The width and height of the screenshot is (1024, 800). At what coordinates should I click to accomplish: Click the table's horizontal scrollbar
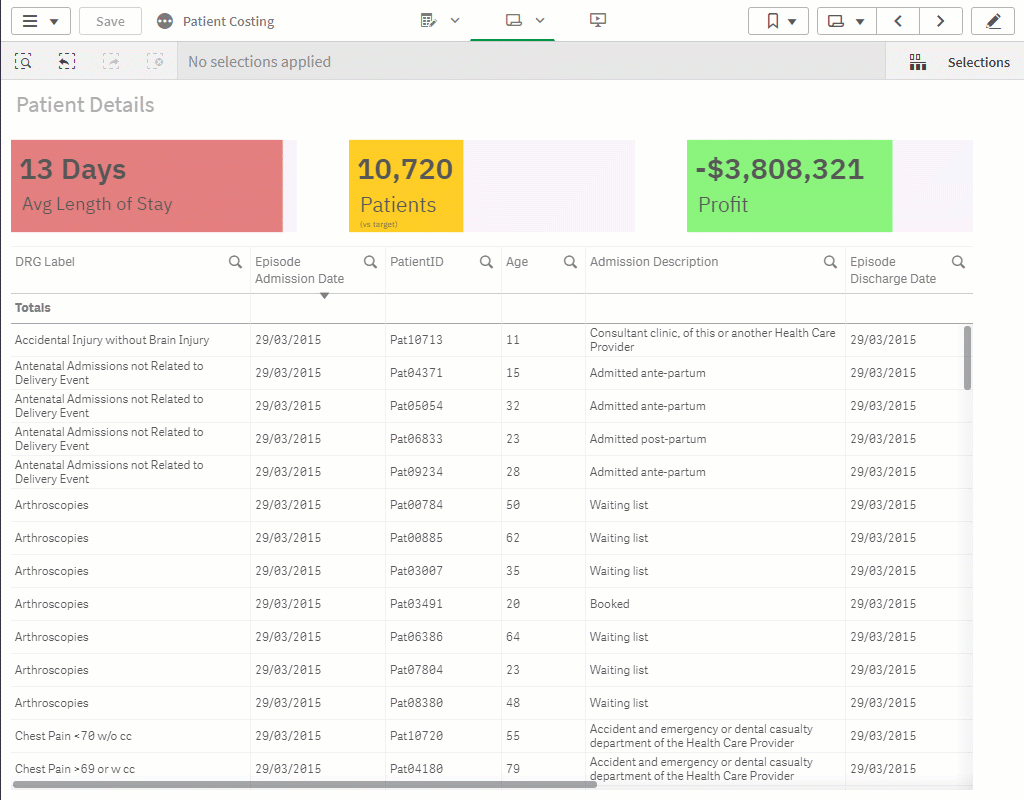tap(304, 784)
